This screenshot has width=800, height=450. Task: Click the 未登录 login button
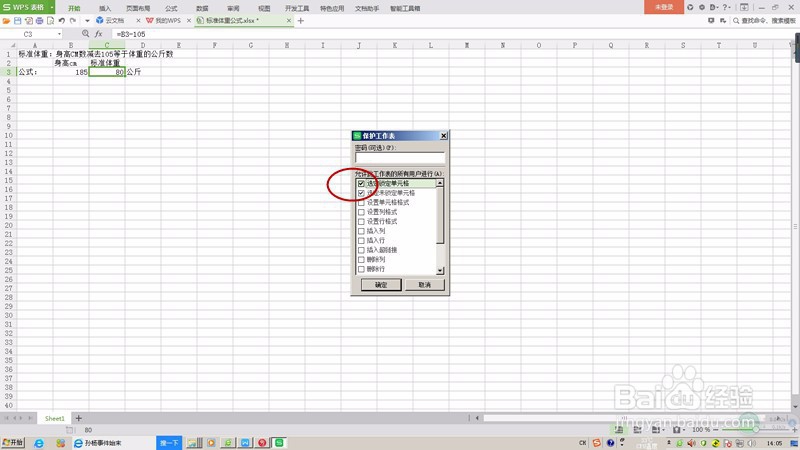coord(664,7)
